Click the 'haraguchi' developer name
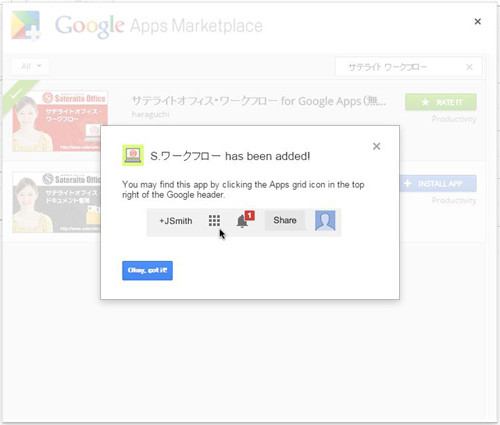 pyautogui.click(x=150, y=114)
